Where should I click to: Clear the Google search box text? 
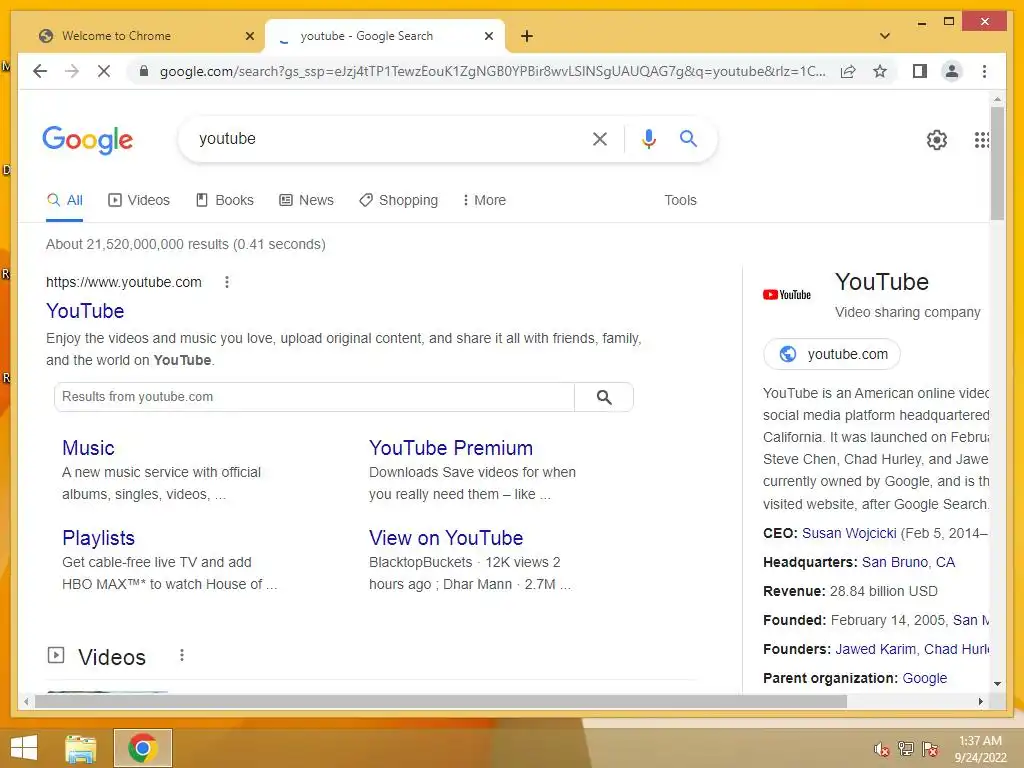[x=600, y=138]
